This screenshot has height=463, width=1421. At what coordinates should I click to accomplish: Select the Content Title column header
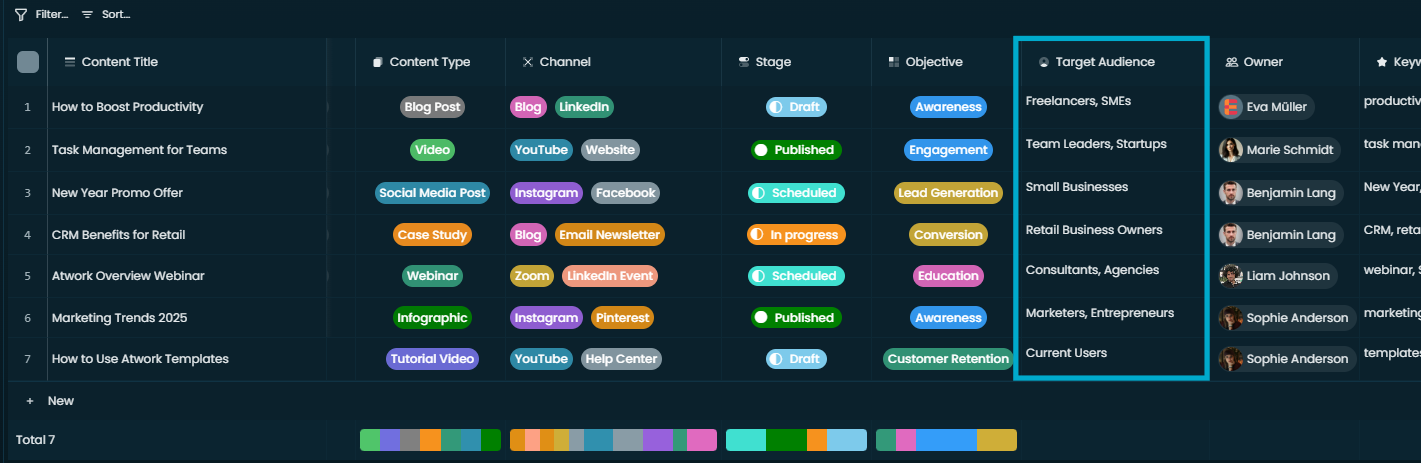click(x=188, y=62)
